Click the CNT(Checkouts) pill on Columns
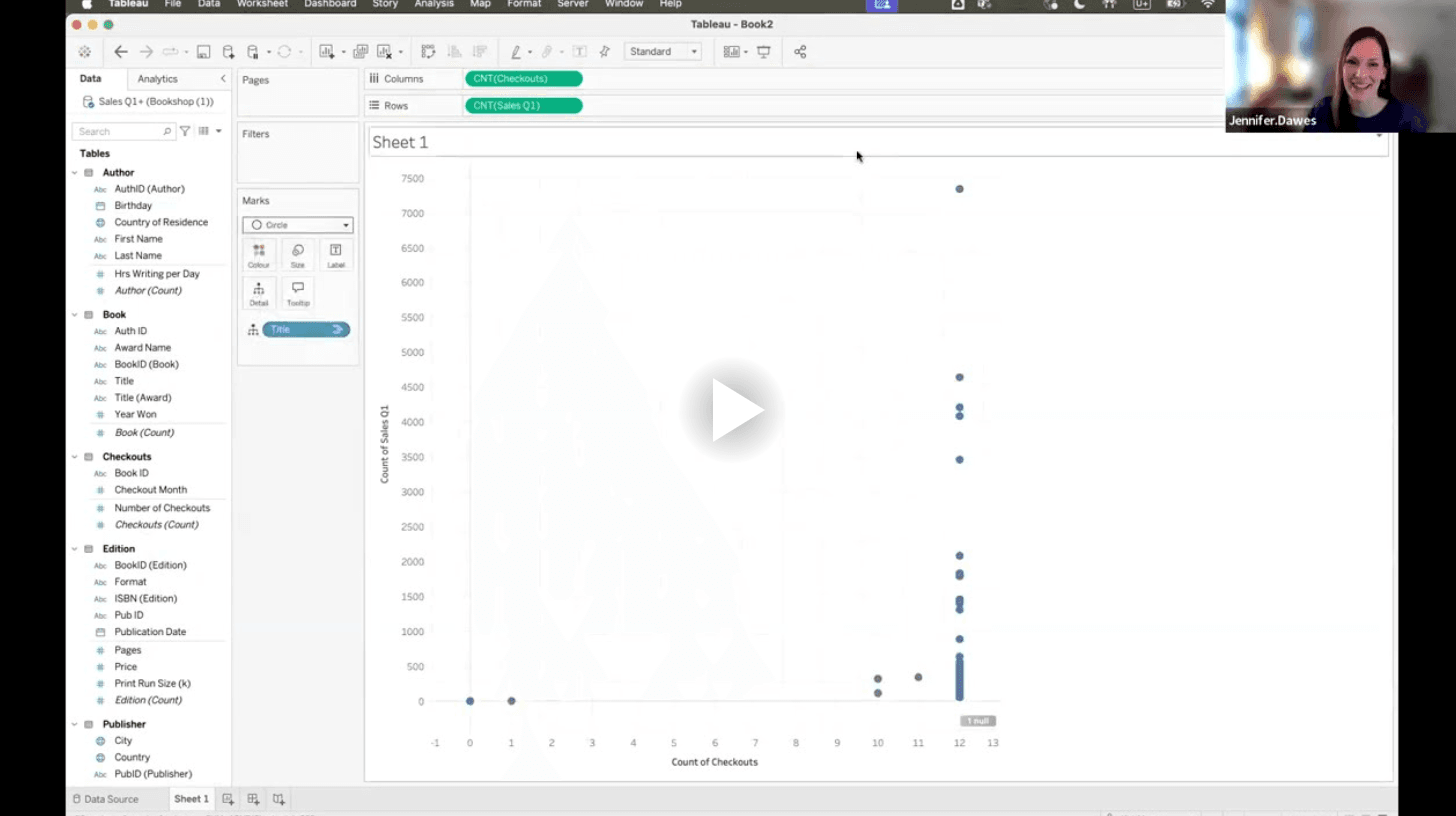Screen dimensions: 1456x816 click(523, 79)
